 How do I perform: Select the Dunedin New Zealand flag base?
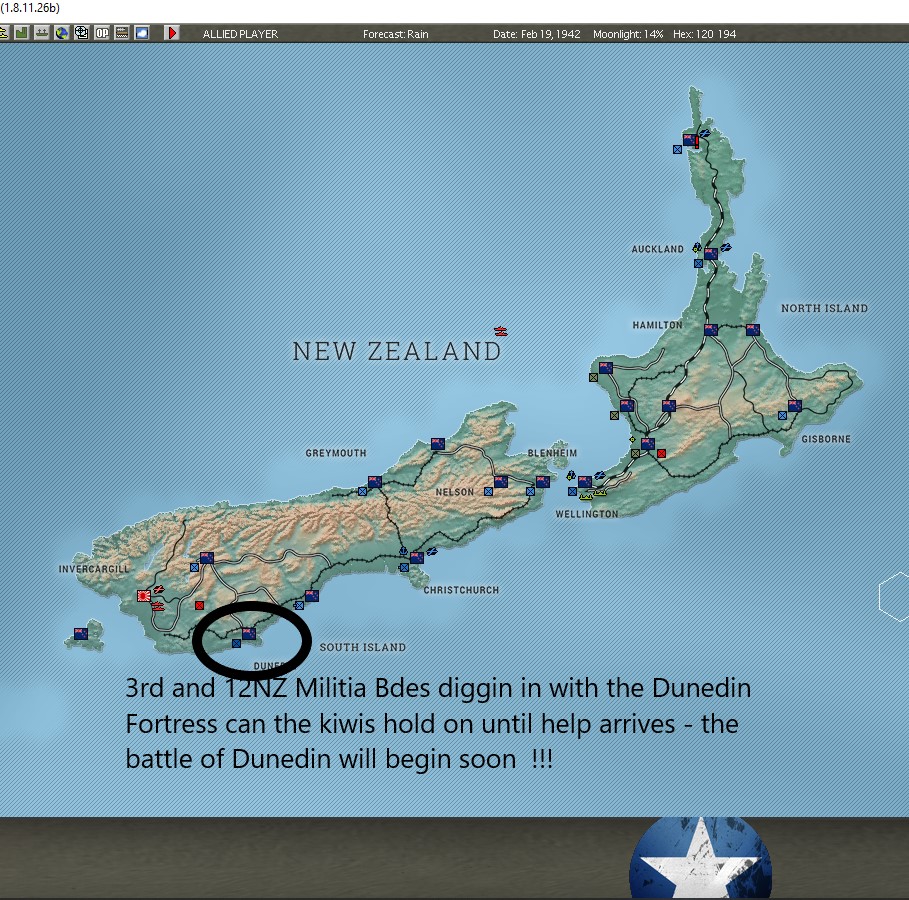click(x=249, y=633)
